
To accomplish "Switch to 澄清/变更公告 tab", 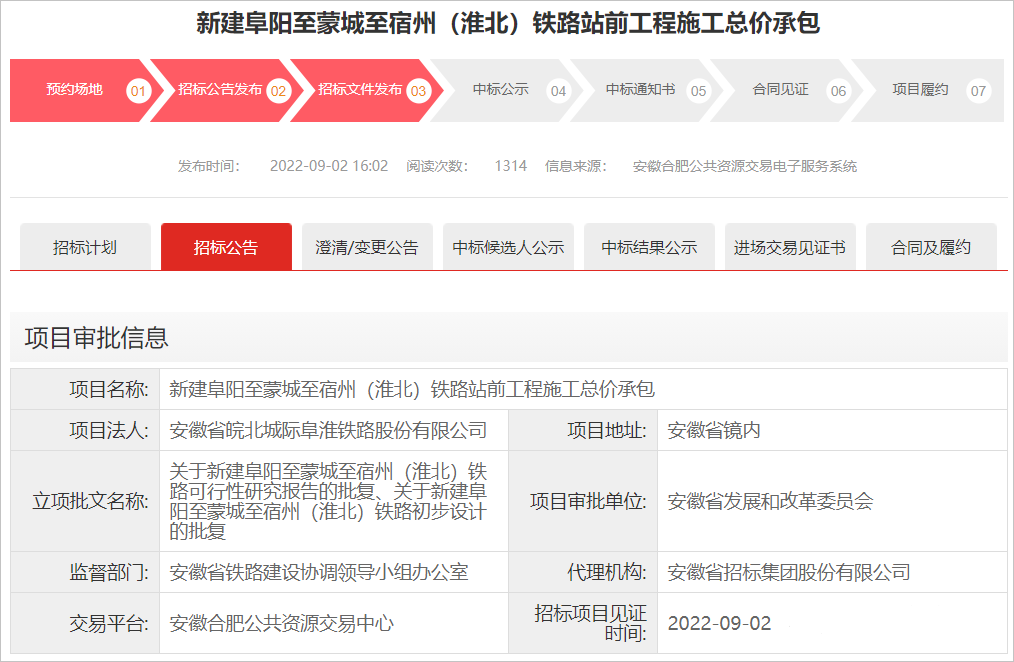I will coord(367,247).
